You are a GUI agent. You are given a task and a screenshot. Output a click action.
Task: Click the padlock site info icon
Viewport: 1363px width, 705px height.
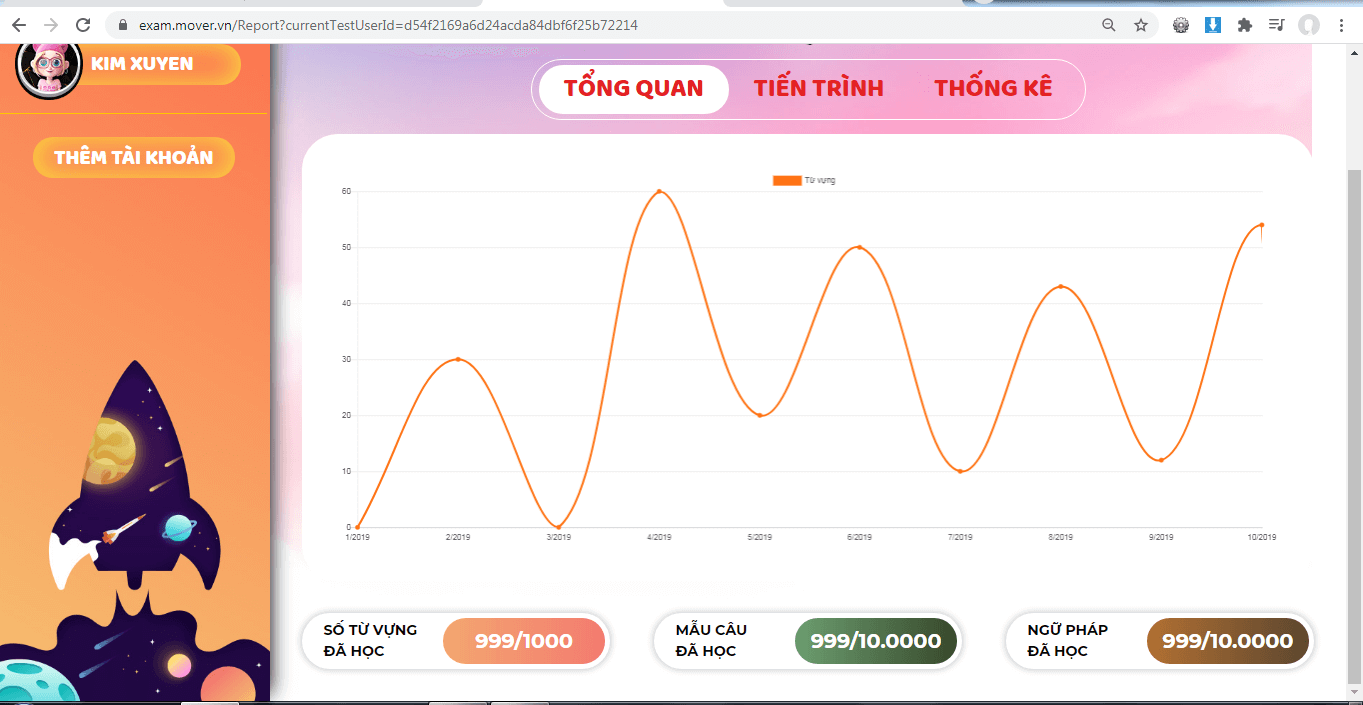pyautogui.click(x=124, y=25)
